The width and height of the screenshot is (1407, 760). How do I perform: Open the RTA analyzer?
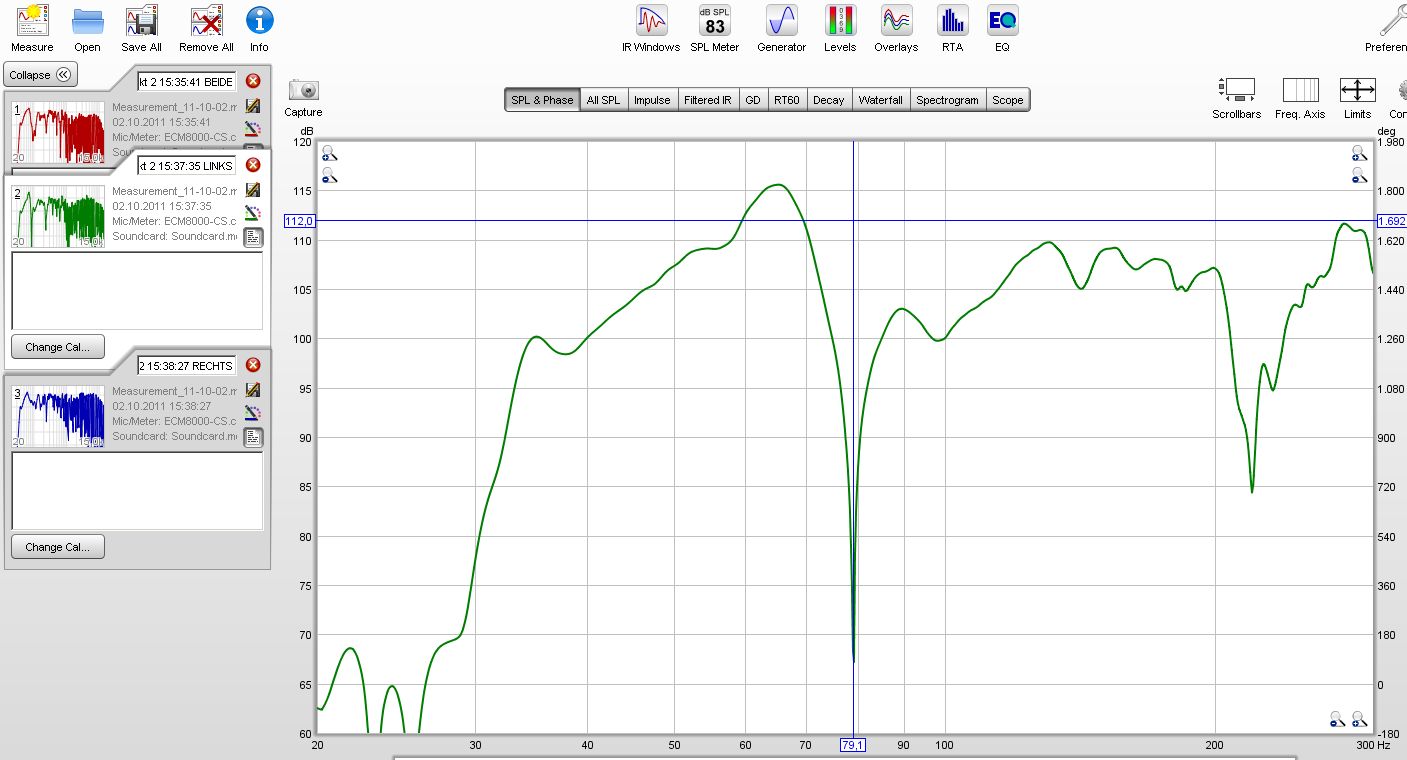(952, 28)
